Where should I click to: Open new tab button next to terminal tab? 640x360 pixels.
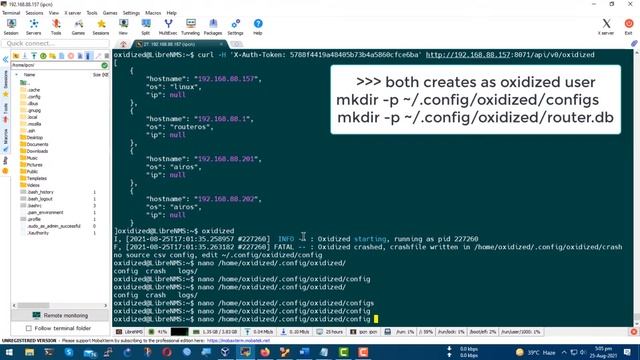pos(236,44)
